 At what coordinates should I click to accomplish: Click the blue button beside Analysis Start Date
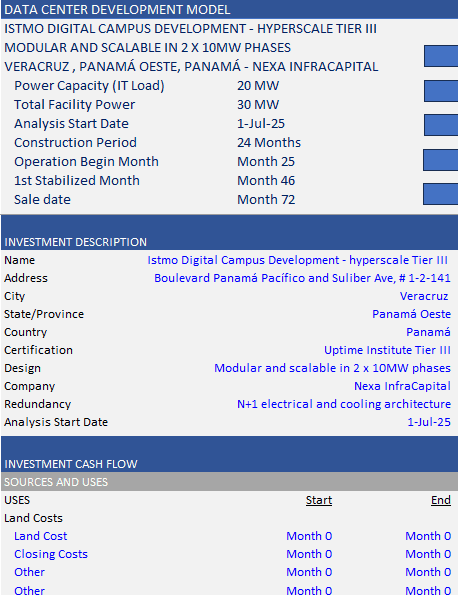coord(441,125)
